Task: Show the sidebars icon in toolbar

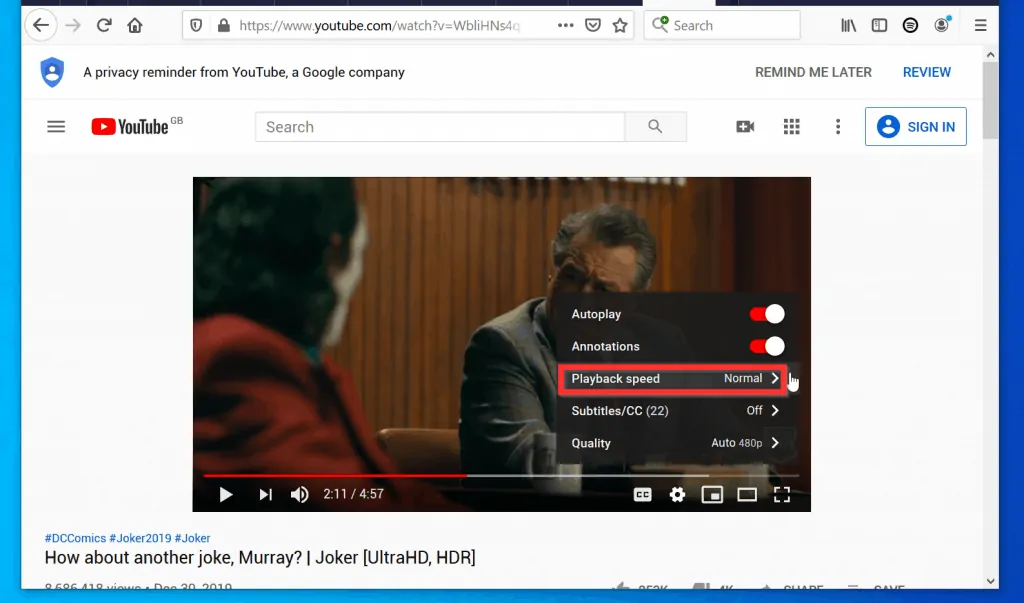Action: click(x=880, y=25)
